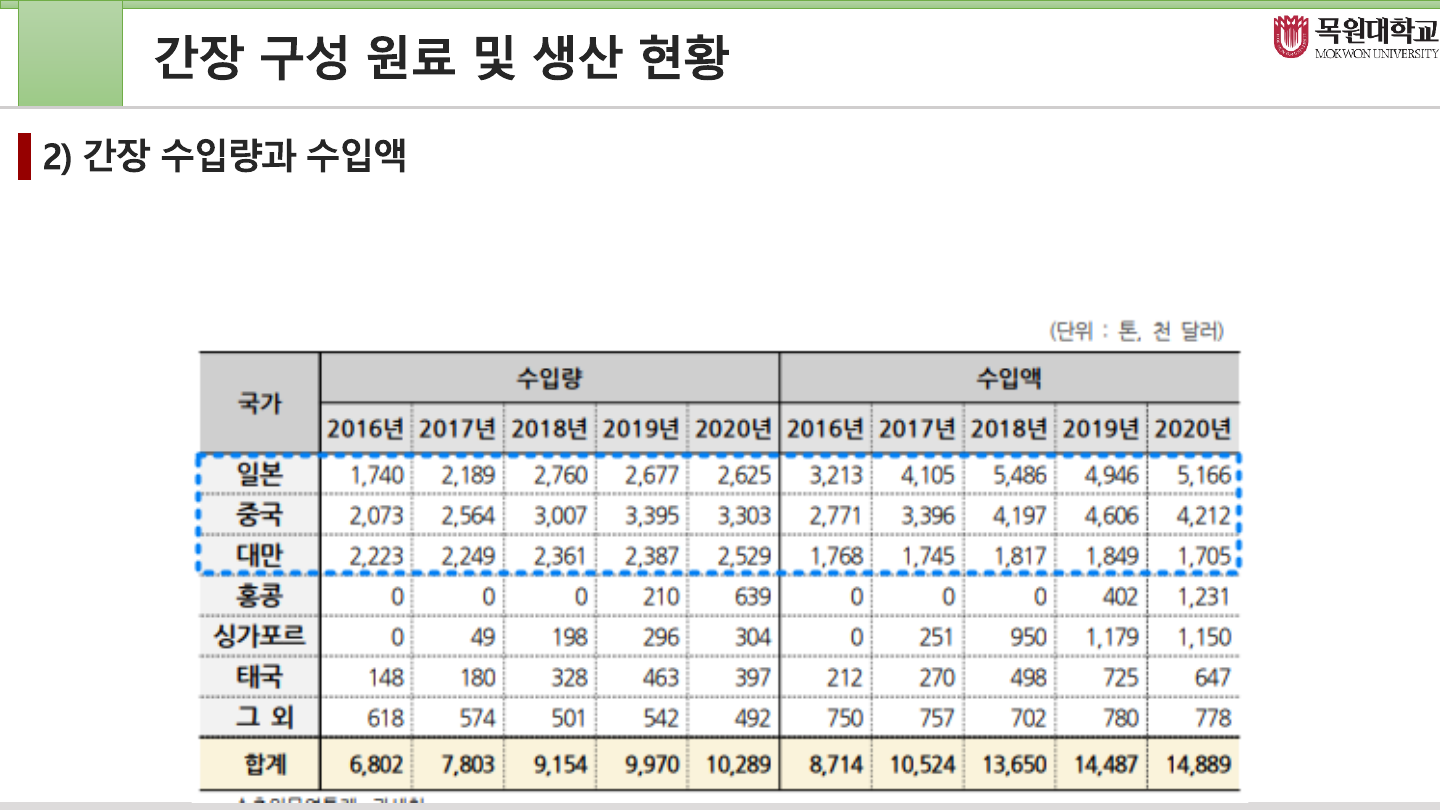1440x810 pixels.
Task: Select the "태국" row label
Action: tap(259, 676)
